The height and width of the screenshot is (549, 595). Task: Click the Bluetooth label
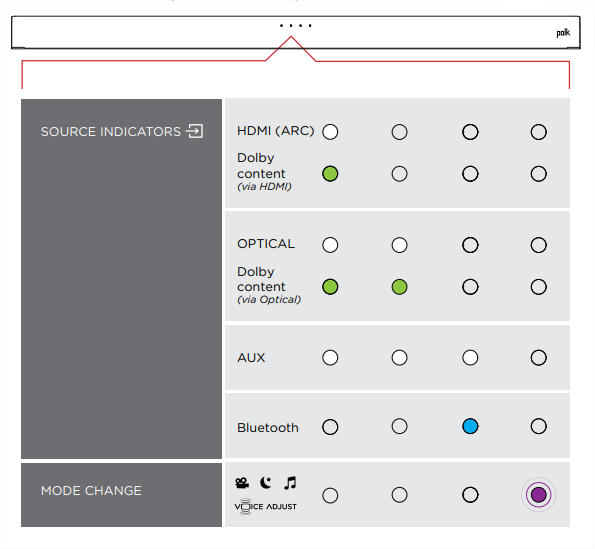(x=268, y=428)
